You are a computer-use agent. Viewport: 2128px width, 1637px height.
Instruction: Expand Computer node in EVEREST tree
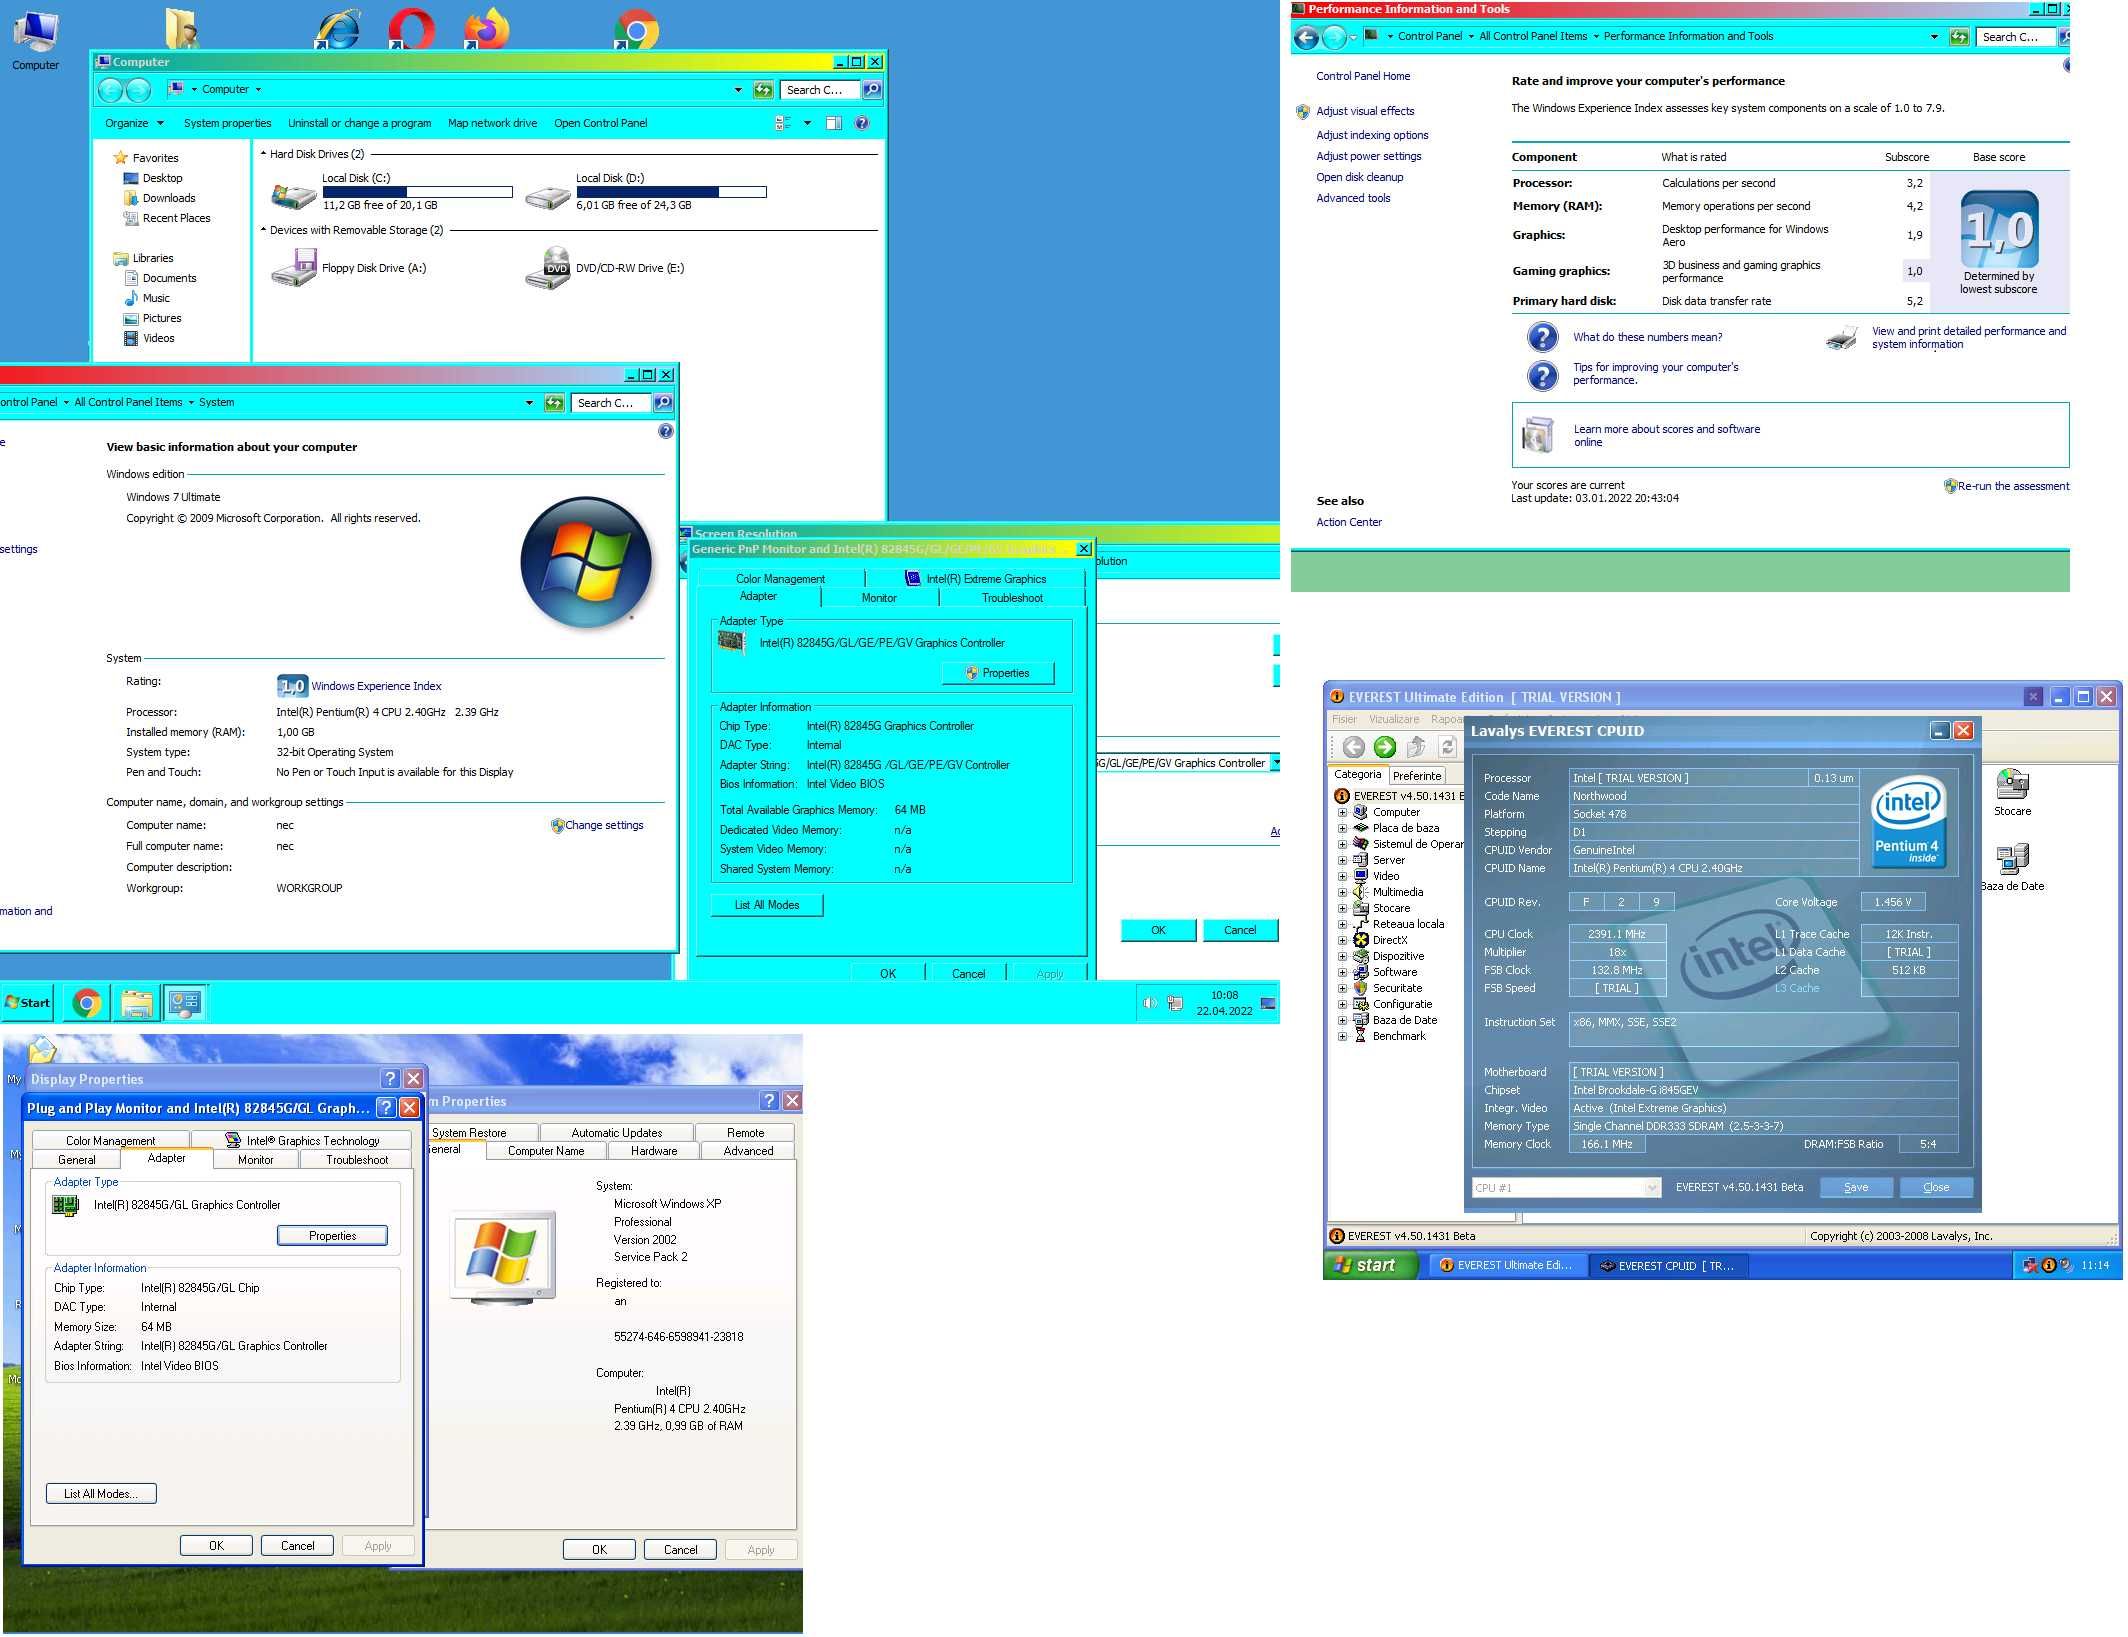click(1342, 812)
